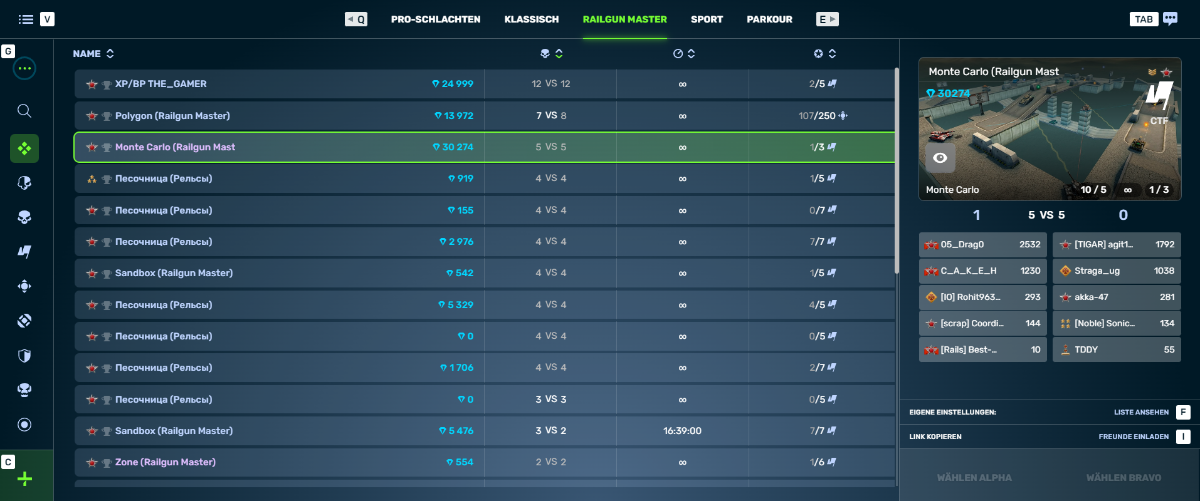Select the flag capture mode filter
Viewport: 1200px width, 501px height.
pyautogui.click(x=25, y=252)
